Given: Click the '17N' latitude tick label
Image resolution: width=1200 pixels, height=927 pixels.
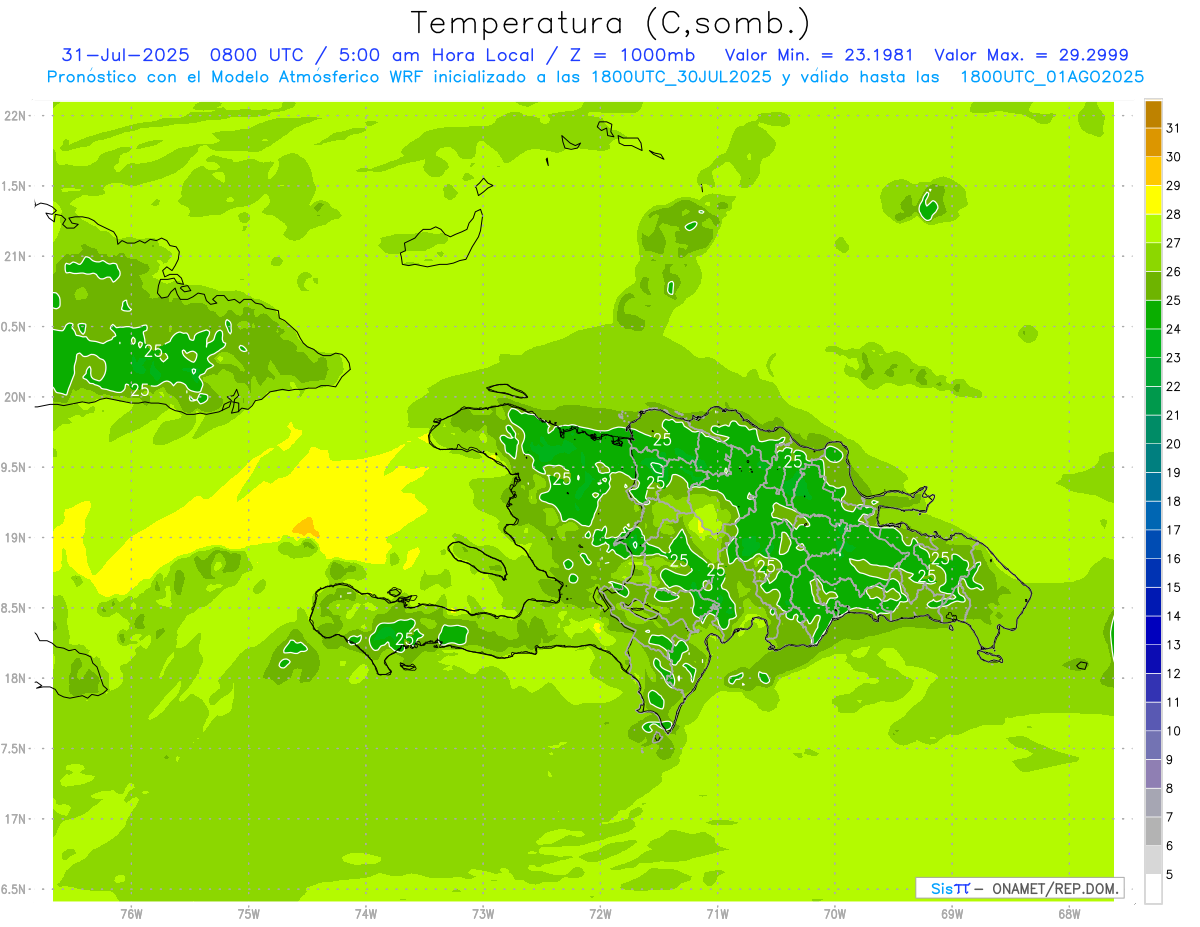Looking at the screenshot, I should 14,819.
